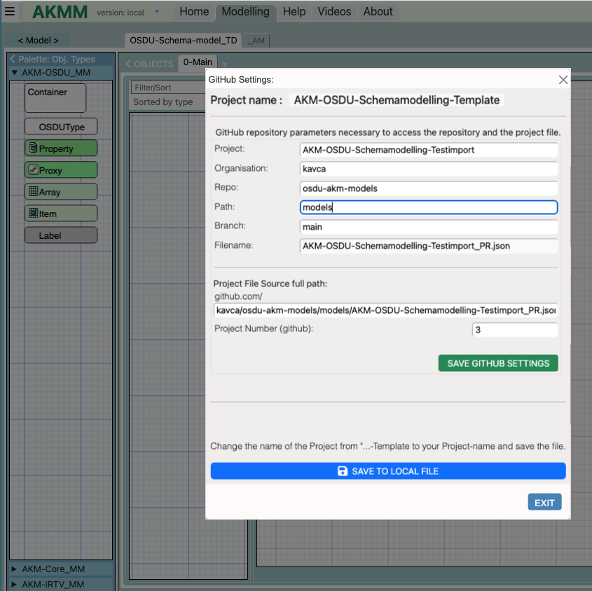Screen dimensions: 592x591
Task: Open the version dropdown arrow
Action: point(157,12)
